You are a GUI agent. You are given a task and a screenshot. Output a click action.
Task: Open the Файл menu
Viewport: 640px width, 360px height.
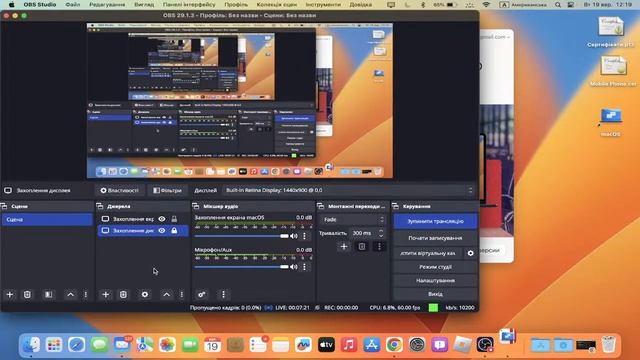(73, 4)
